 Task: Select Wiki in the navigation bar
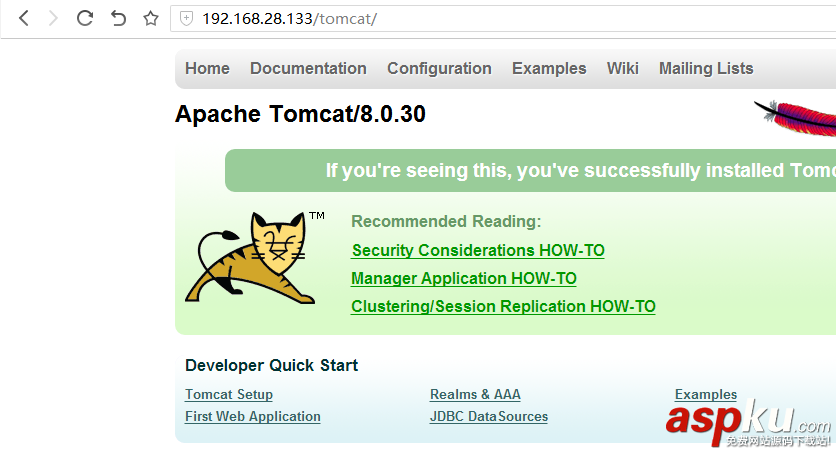(x=622, y=68)
